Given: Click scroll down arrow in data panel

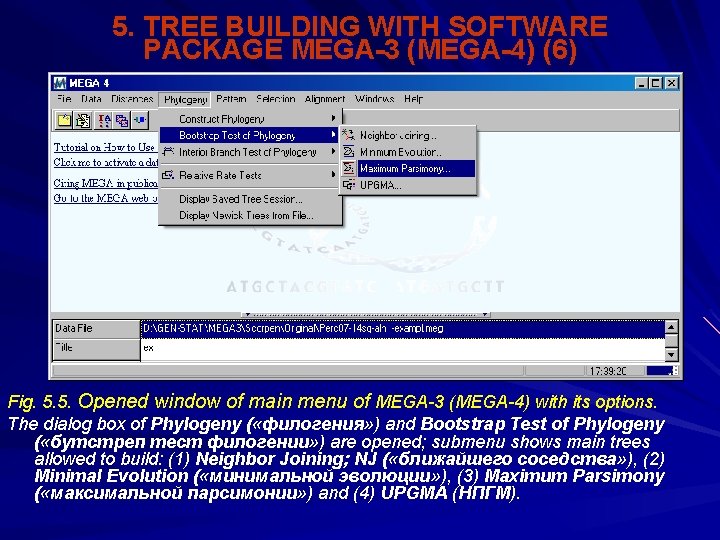Looking at the screenshot, I should pyautogui.click(x=671, y=354).
